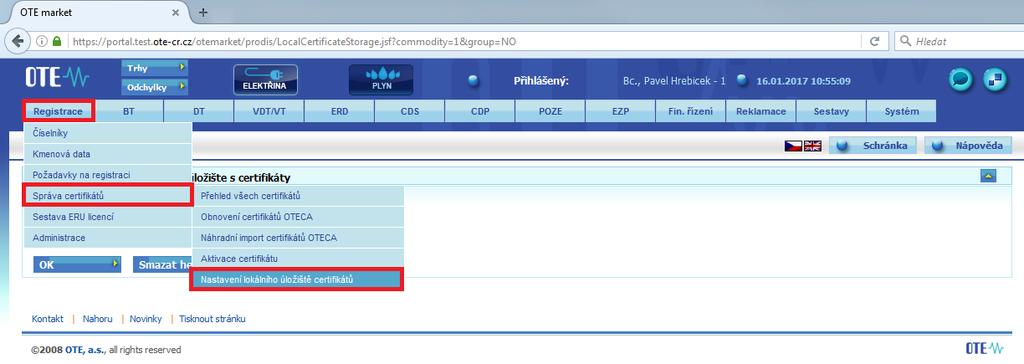Image resolution: width=1024 pixels, height=364 pixels.
Task: Click the green padlock security icon
Action: point(57,41)
